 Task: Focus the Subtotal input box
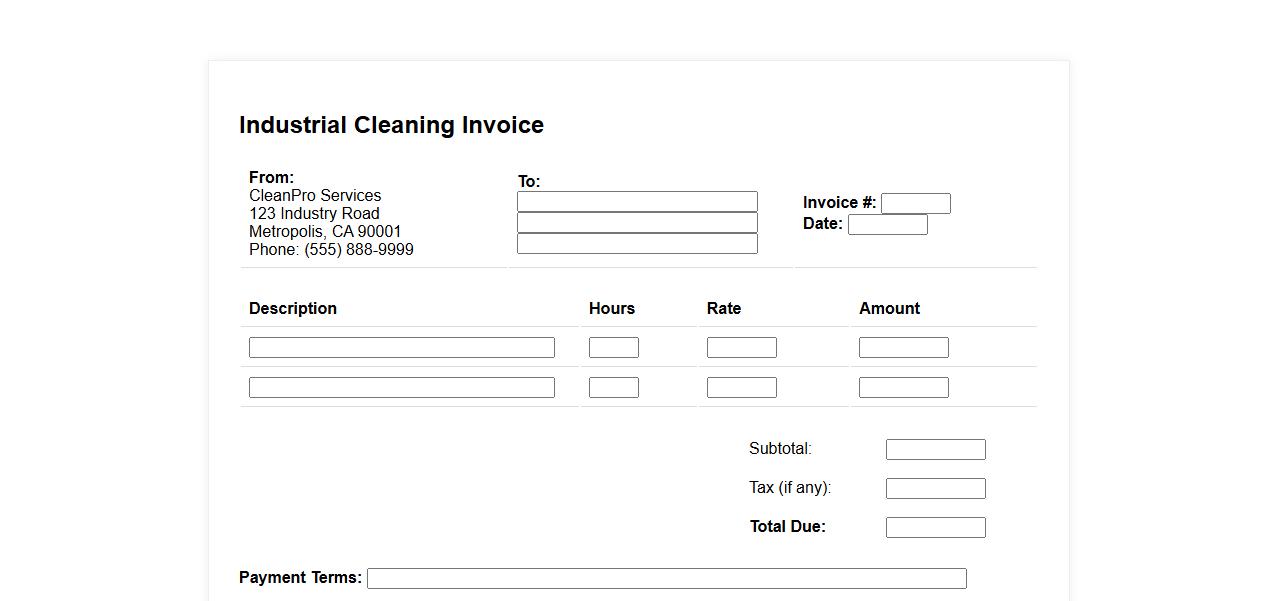[x=935, y=450]
